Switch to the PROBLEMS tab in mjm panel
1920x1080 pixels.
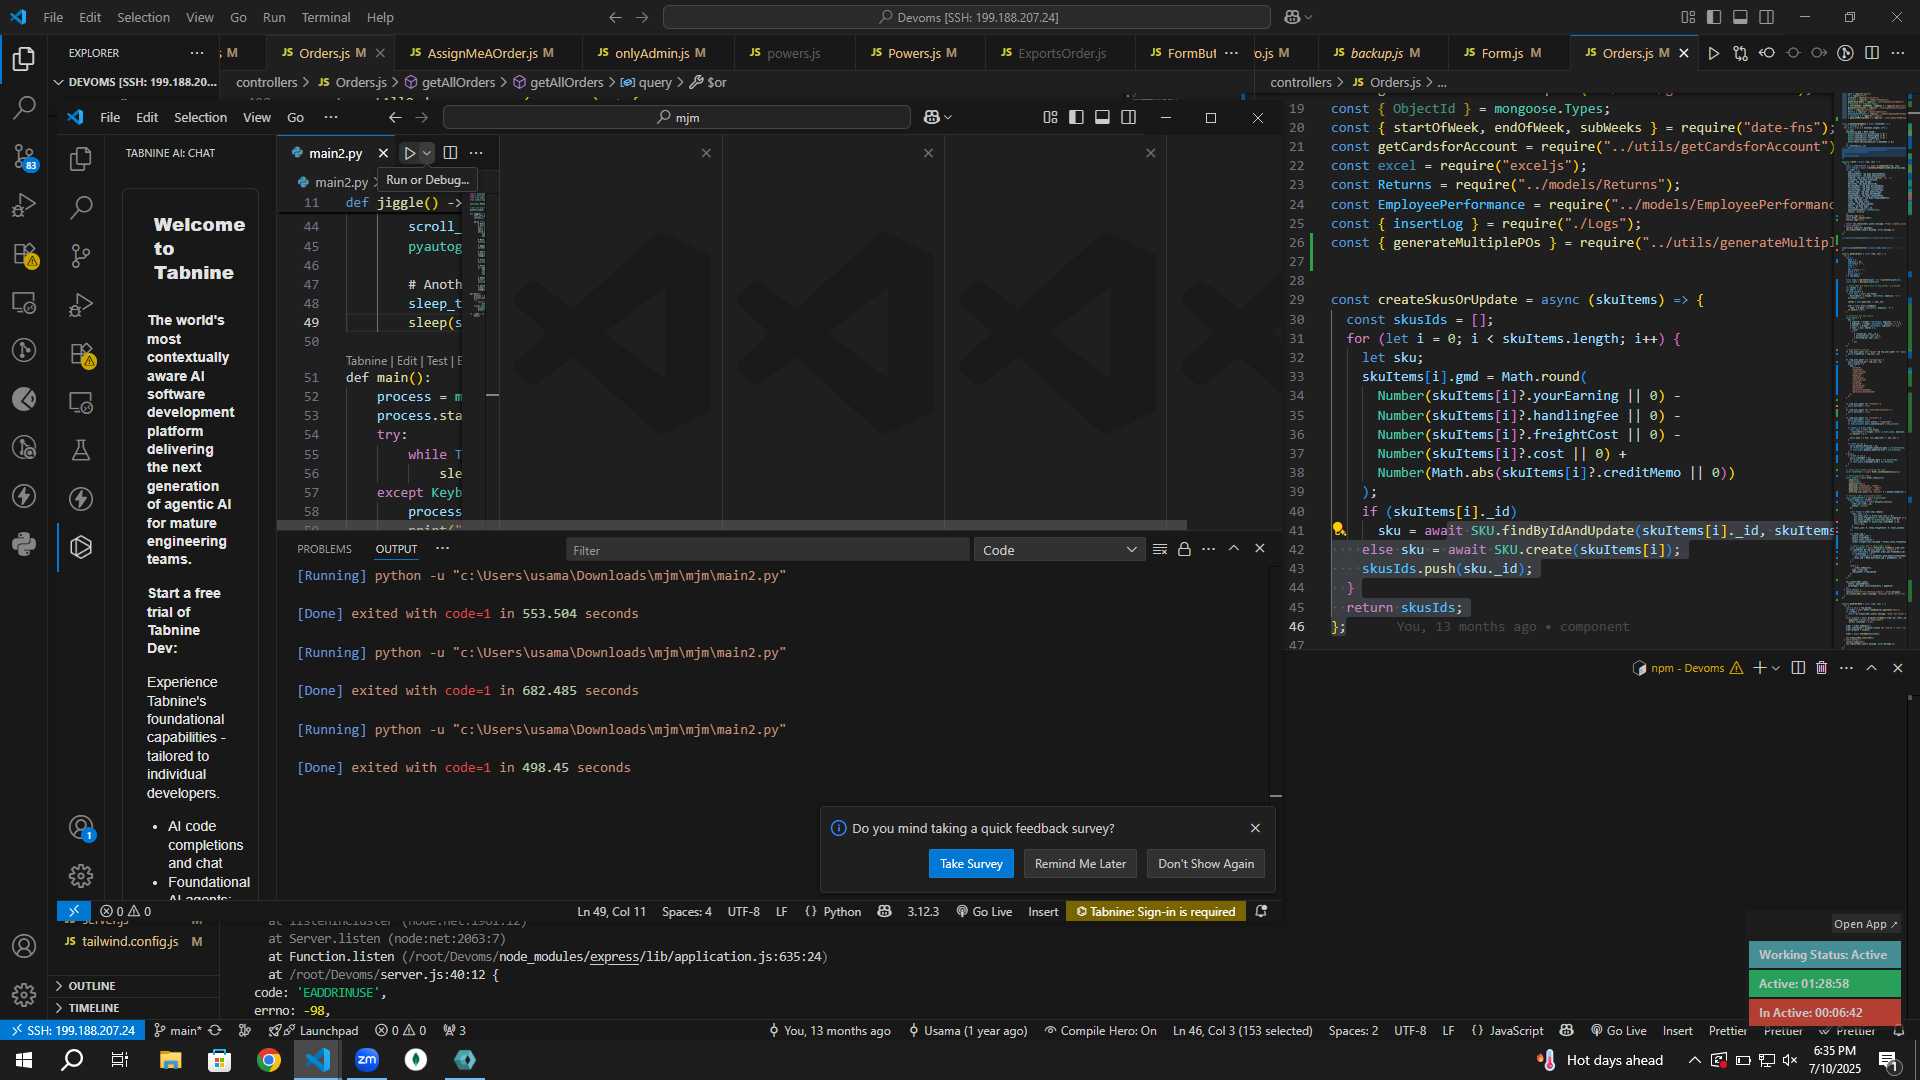[x=324, y=549]
